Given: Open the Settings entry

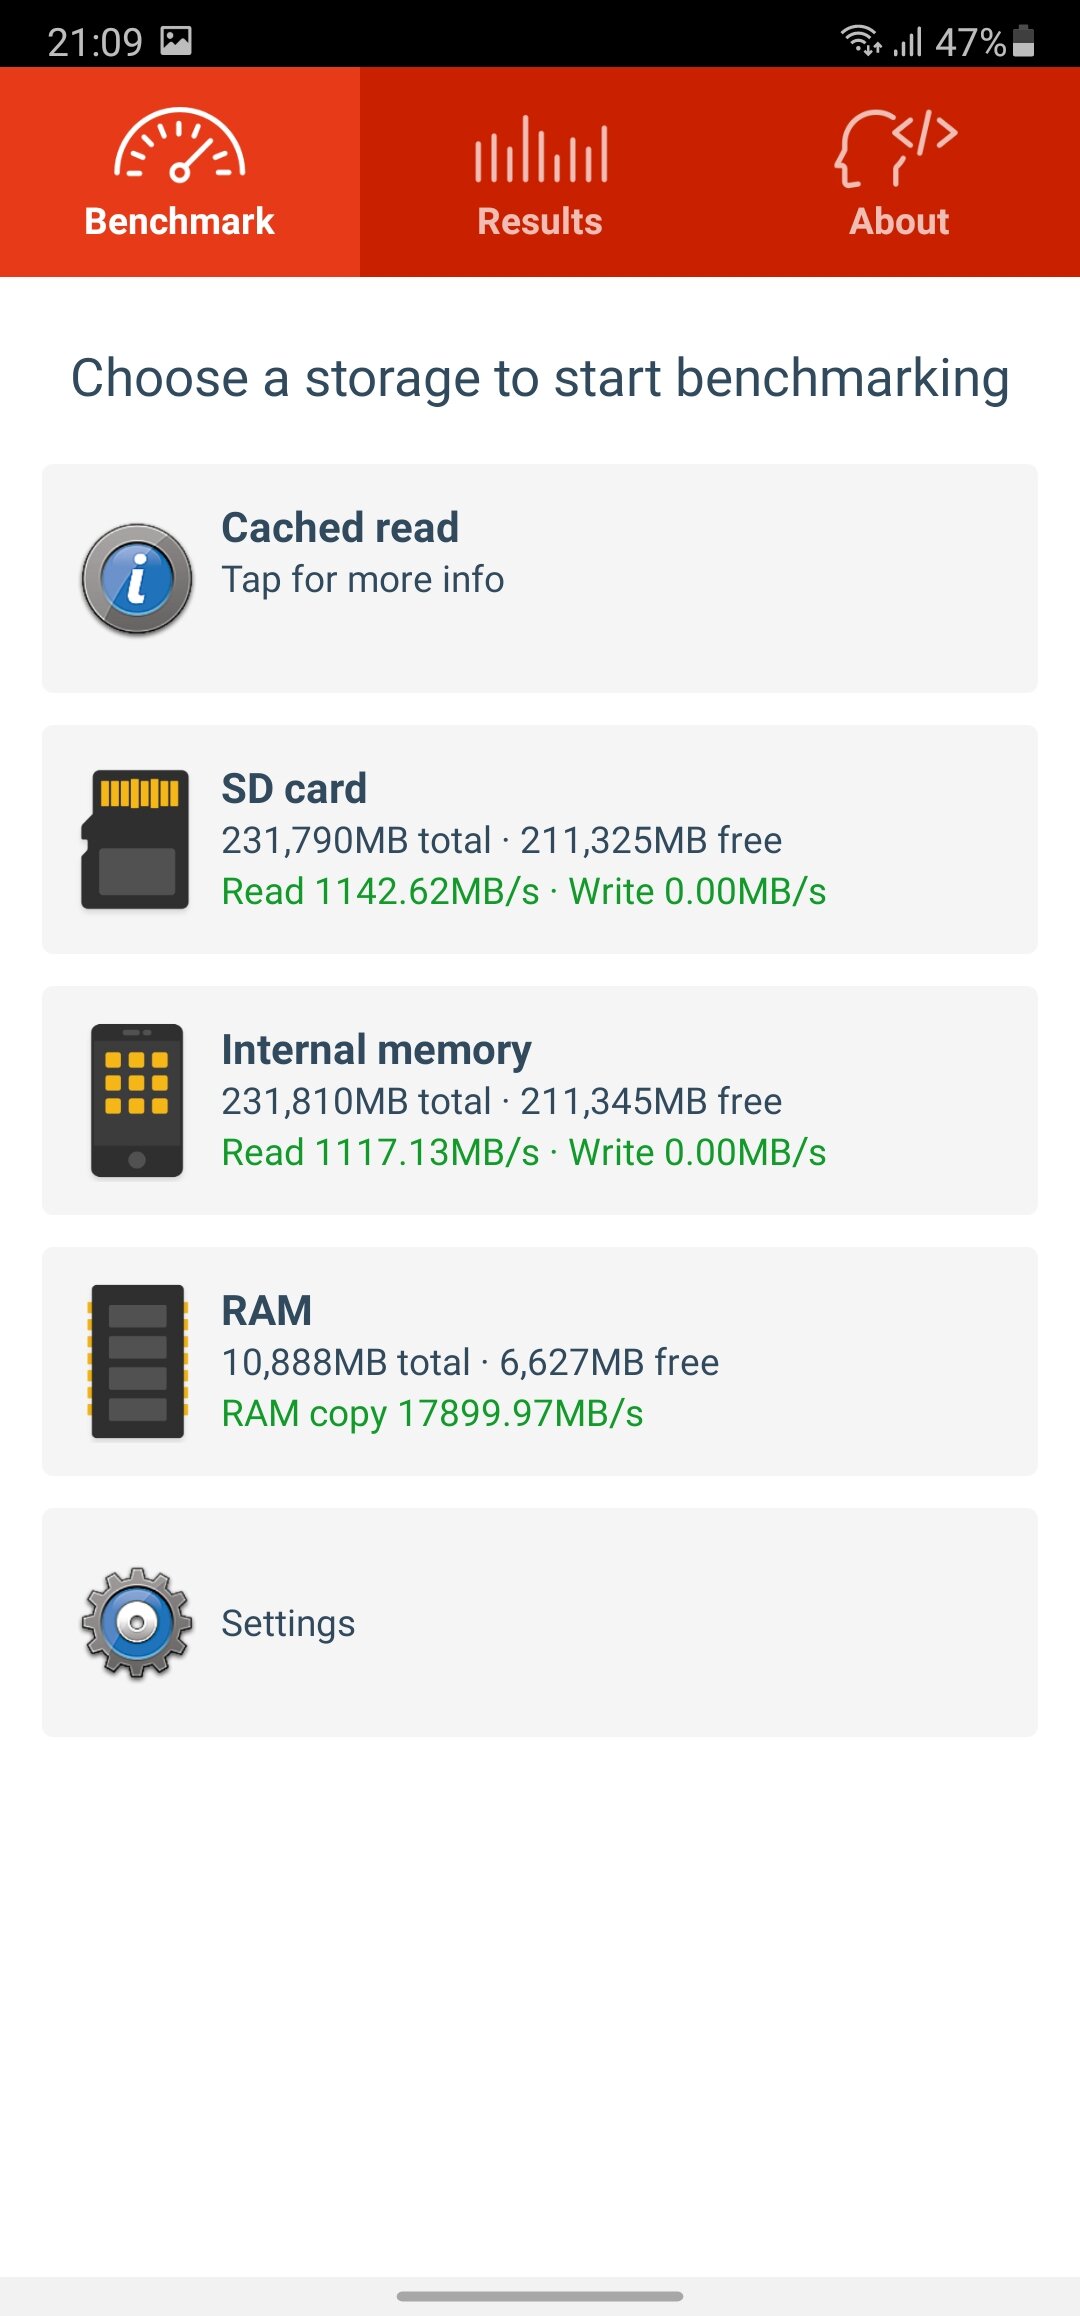Looking at the screenshot, I should (540, 1622).
